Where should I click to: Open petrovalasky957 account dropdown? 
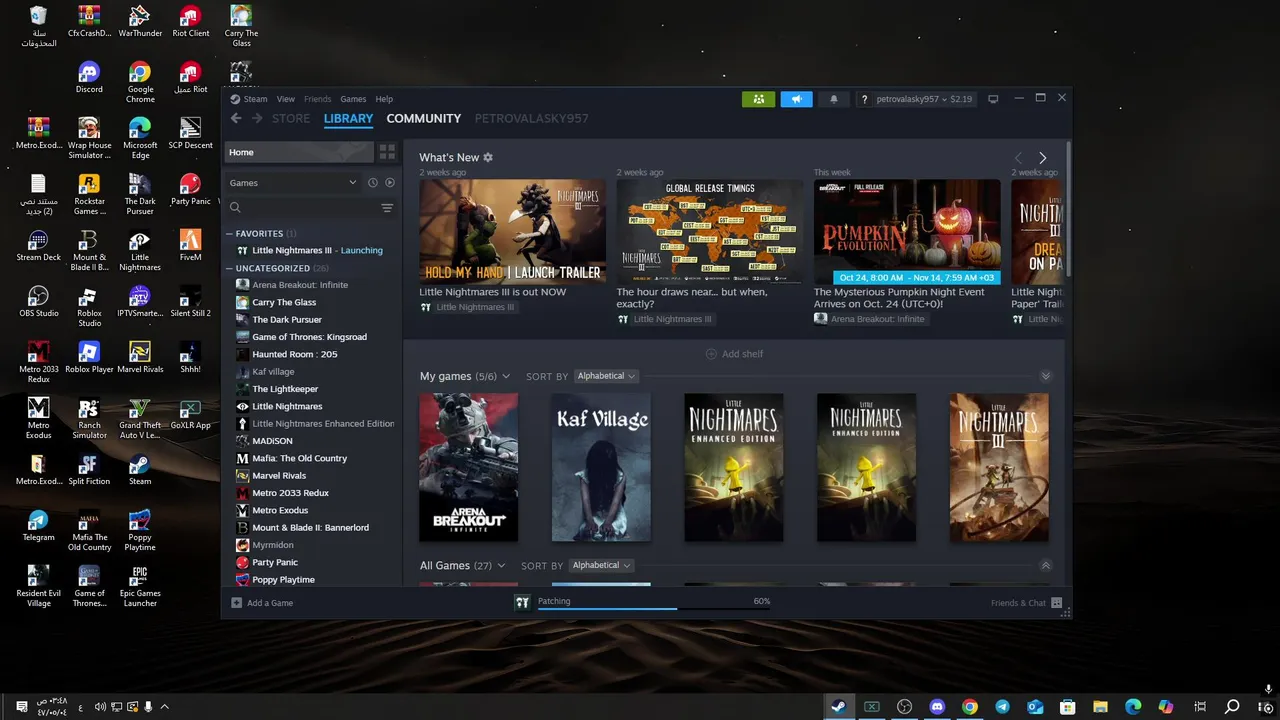924,99
